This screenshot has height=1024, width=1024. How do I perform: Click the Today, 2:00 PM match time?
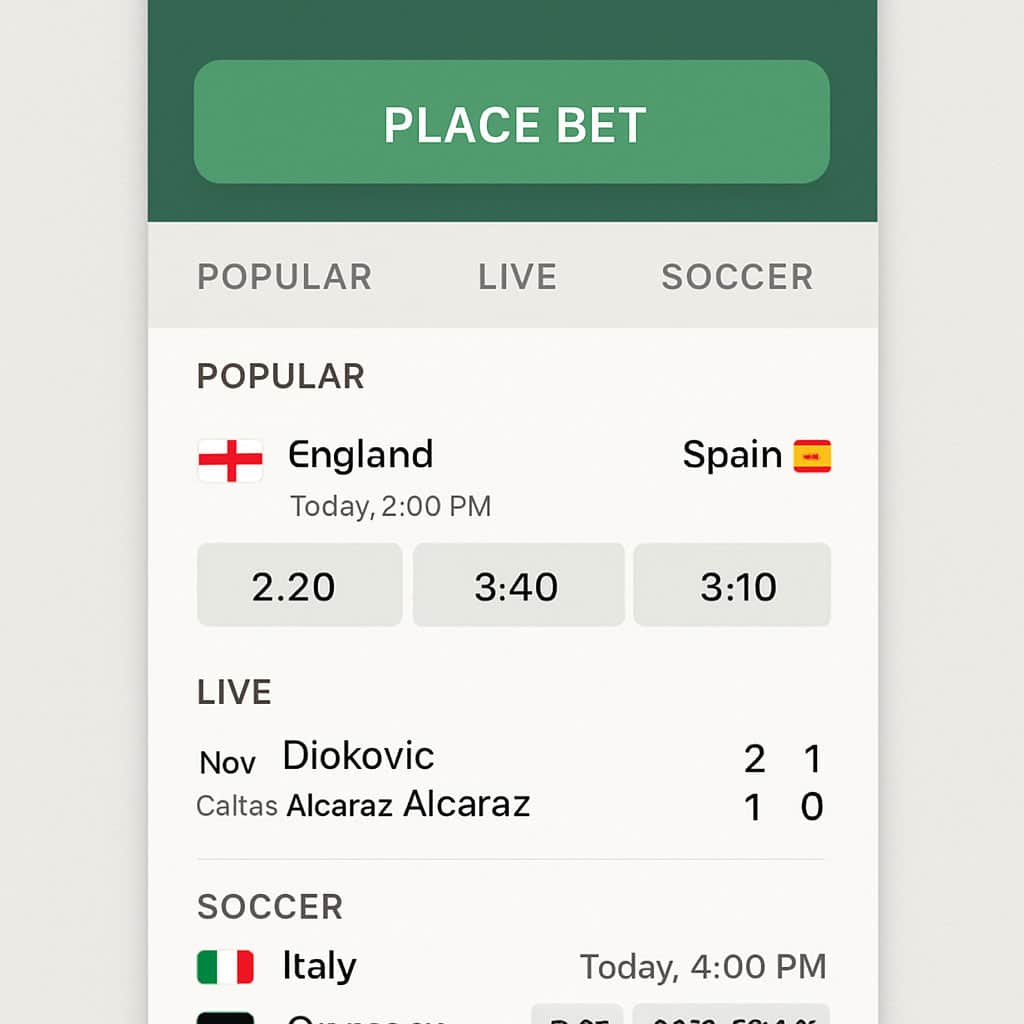[391, 507]
